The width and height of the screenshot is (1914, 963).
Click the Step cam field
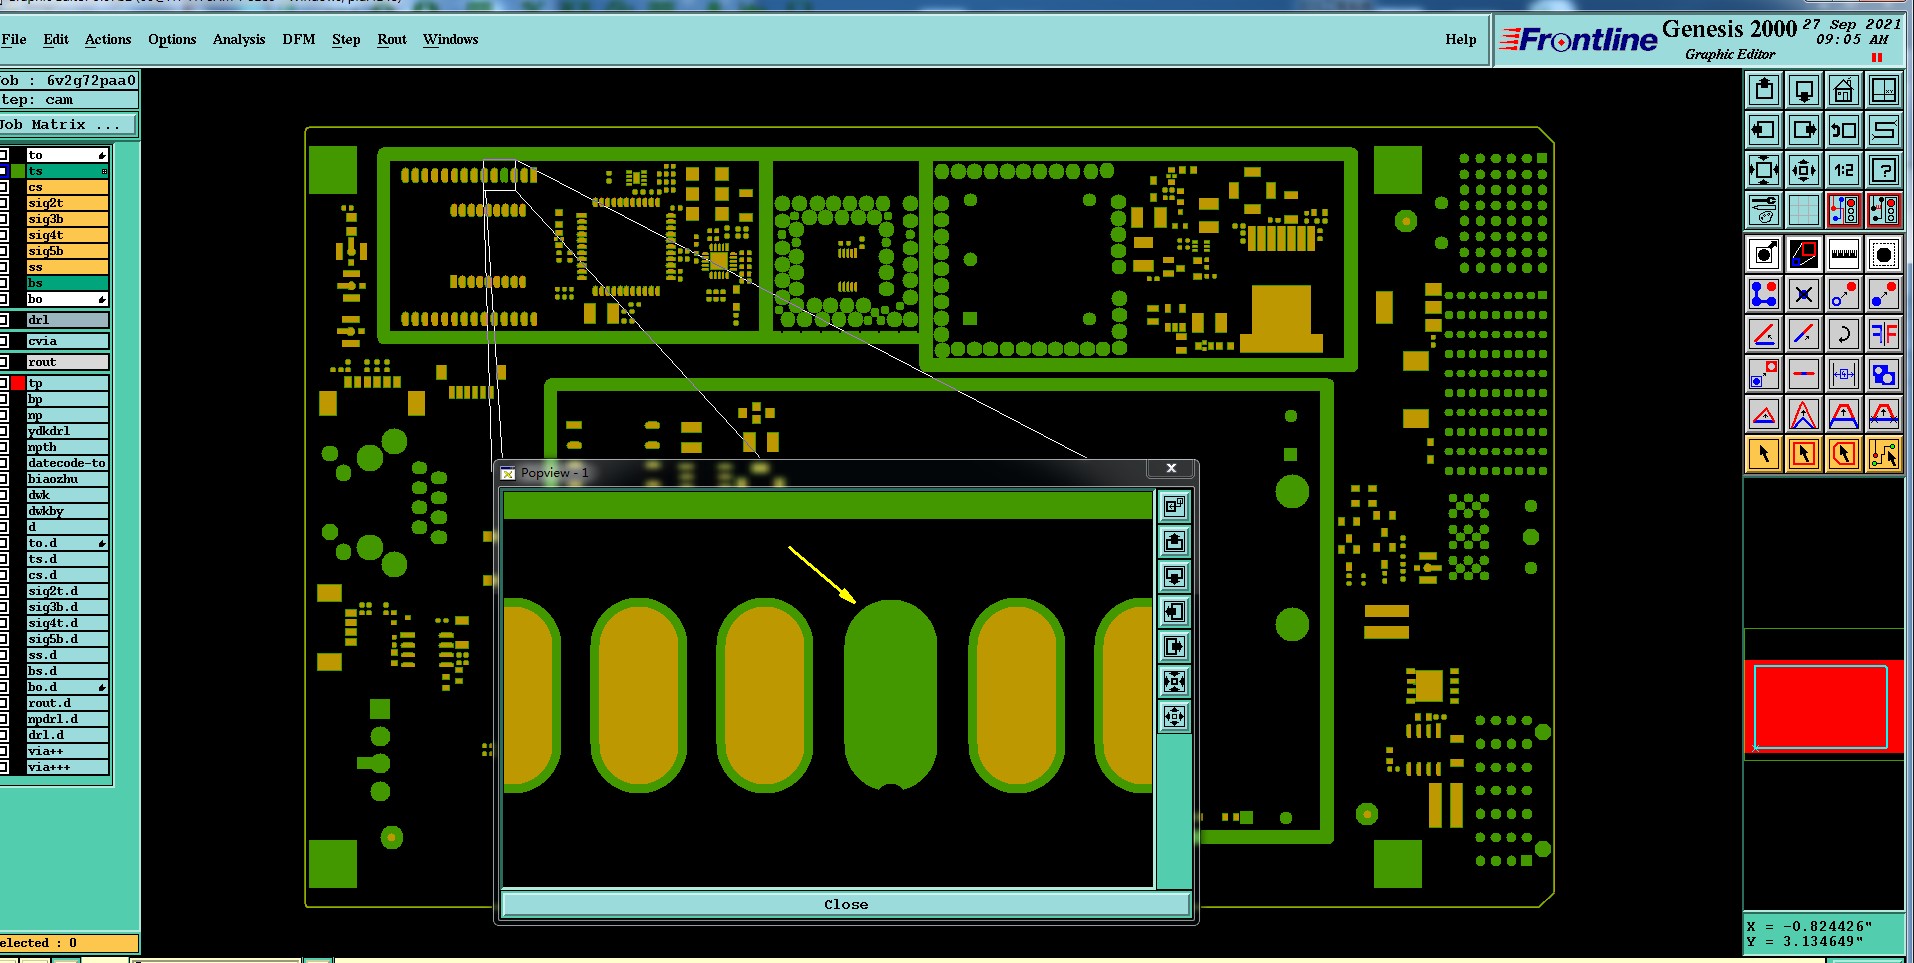(x=68, y=99)
